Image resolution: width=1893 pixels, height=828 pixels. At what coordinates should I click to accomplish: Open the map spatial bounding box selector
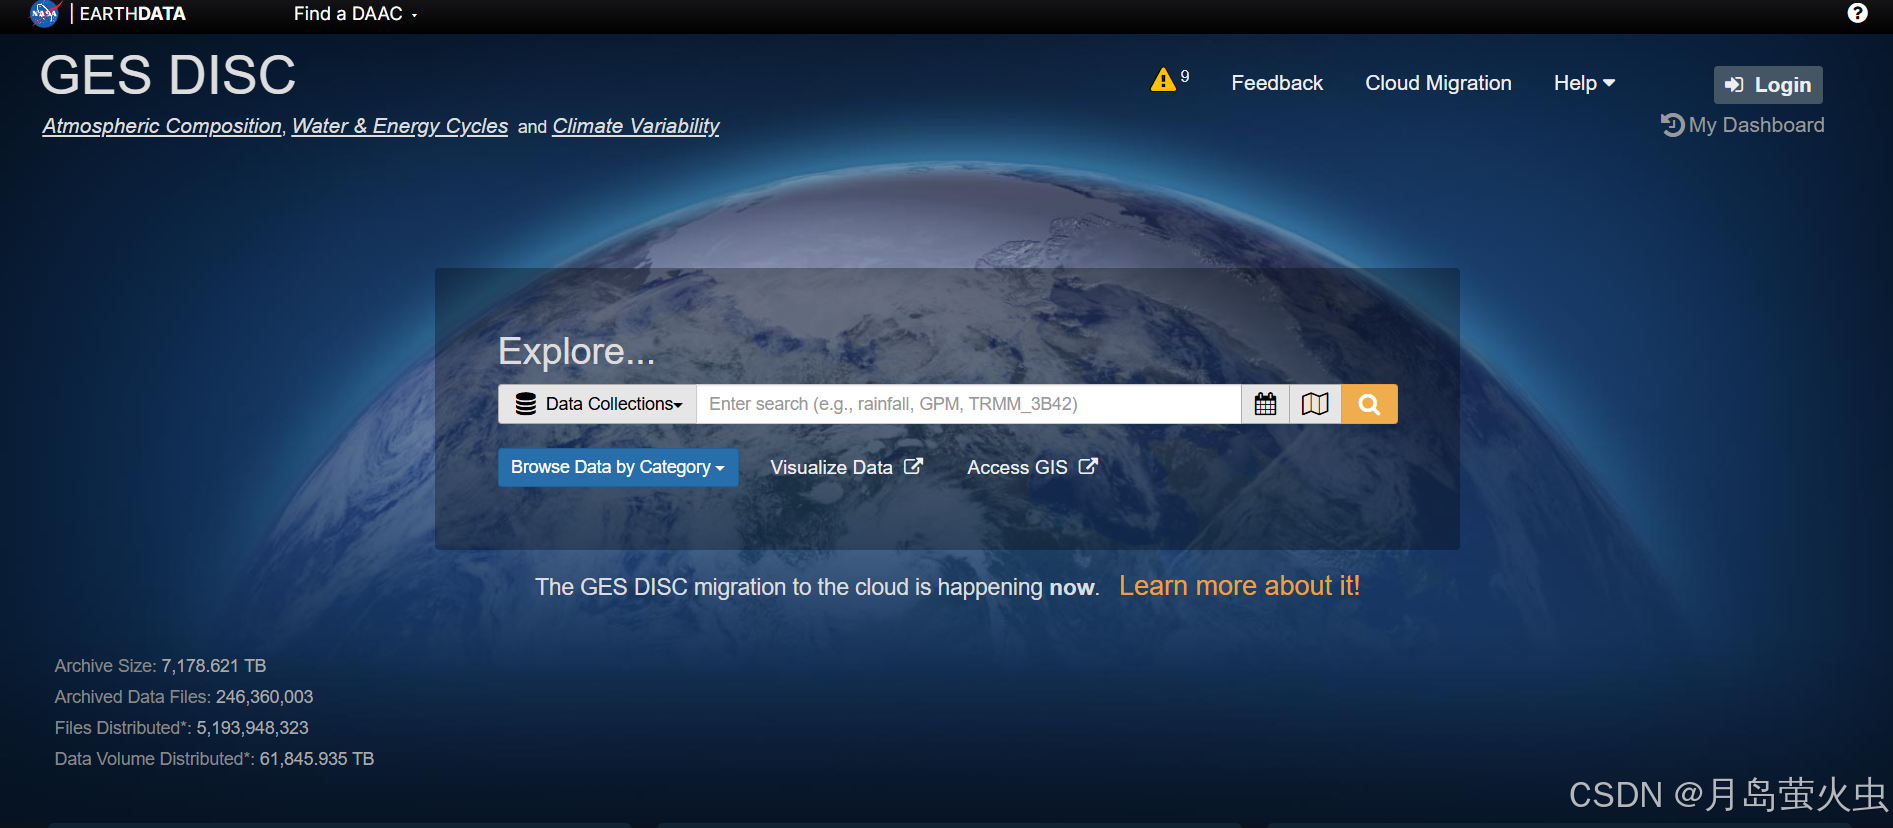pos(1315,404)
